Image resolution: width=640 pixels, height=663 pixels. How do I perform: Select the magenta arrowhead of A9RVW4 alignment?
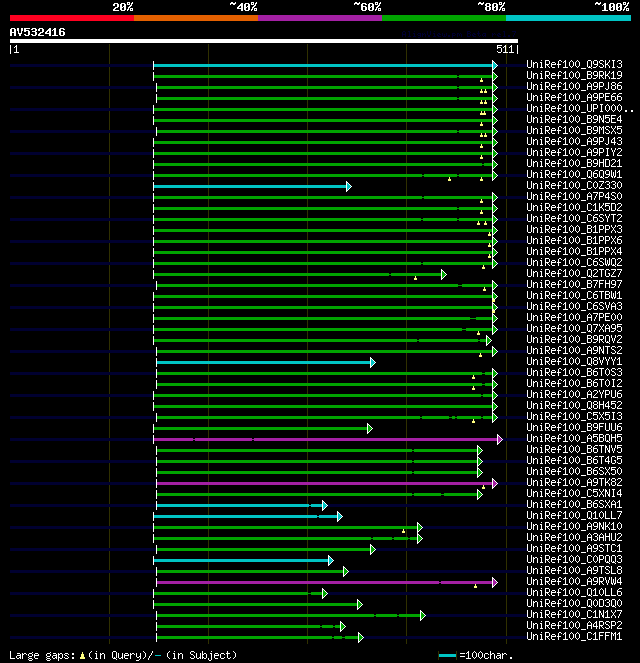click(x=495, y=583)
